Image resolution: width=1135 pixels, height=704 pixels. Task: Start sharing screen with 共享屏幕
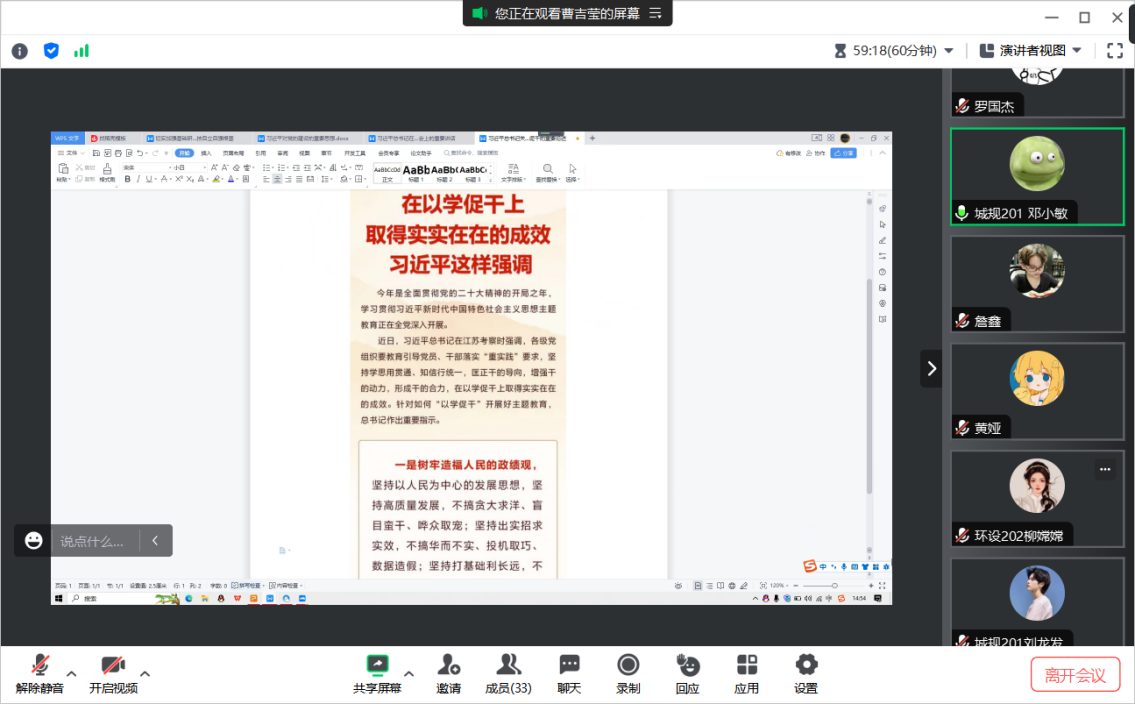377,673
